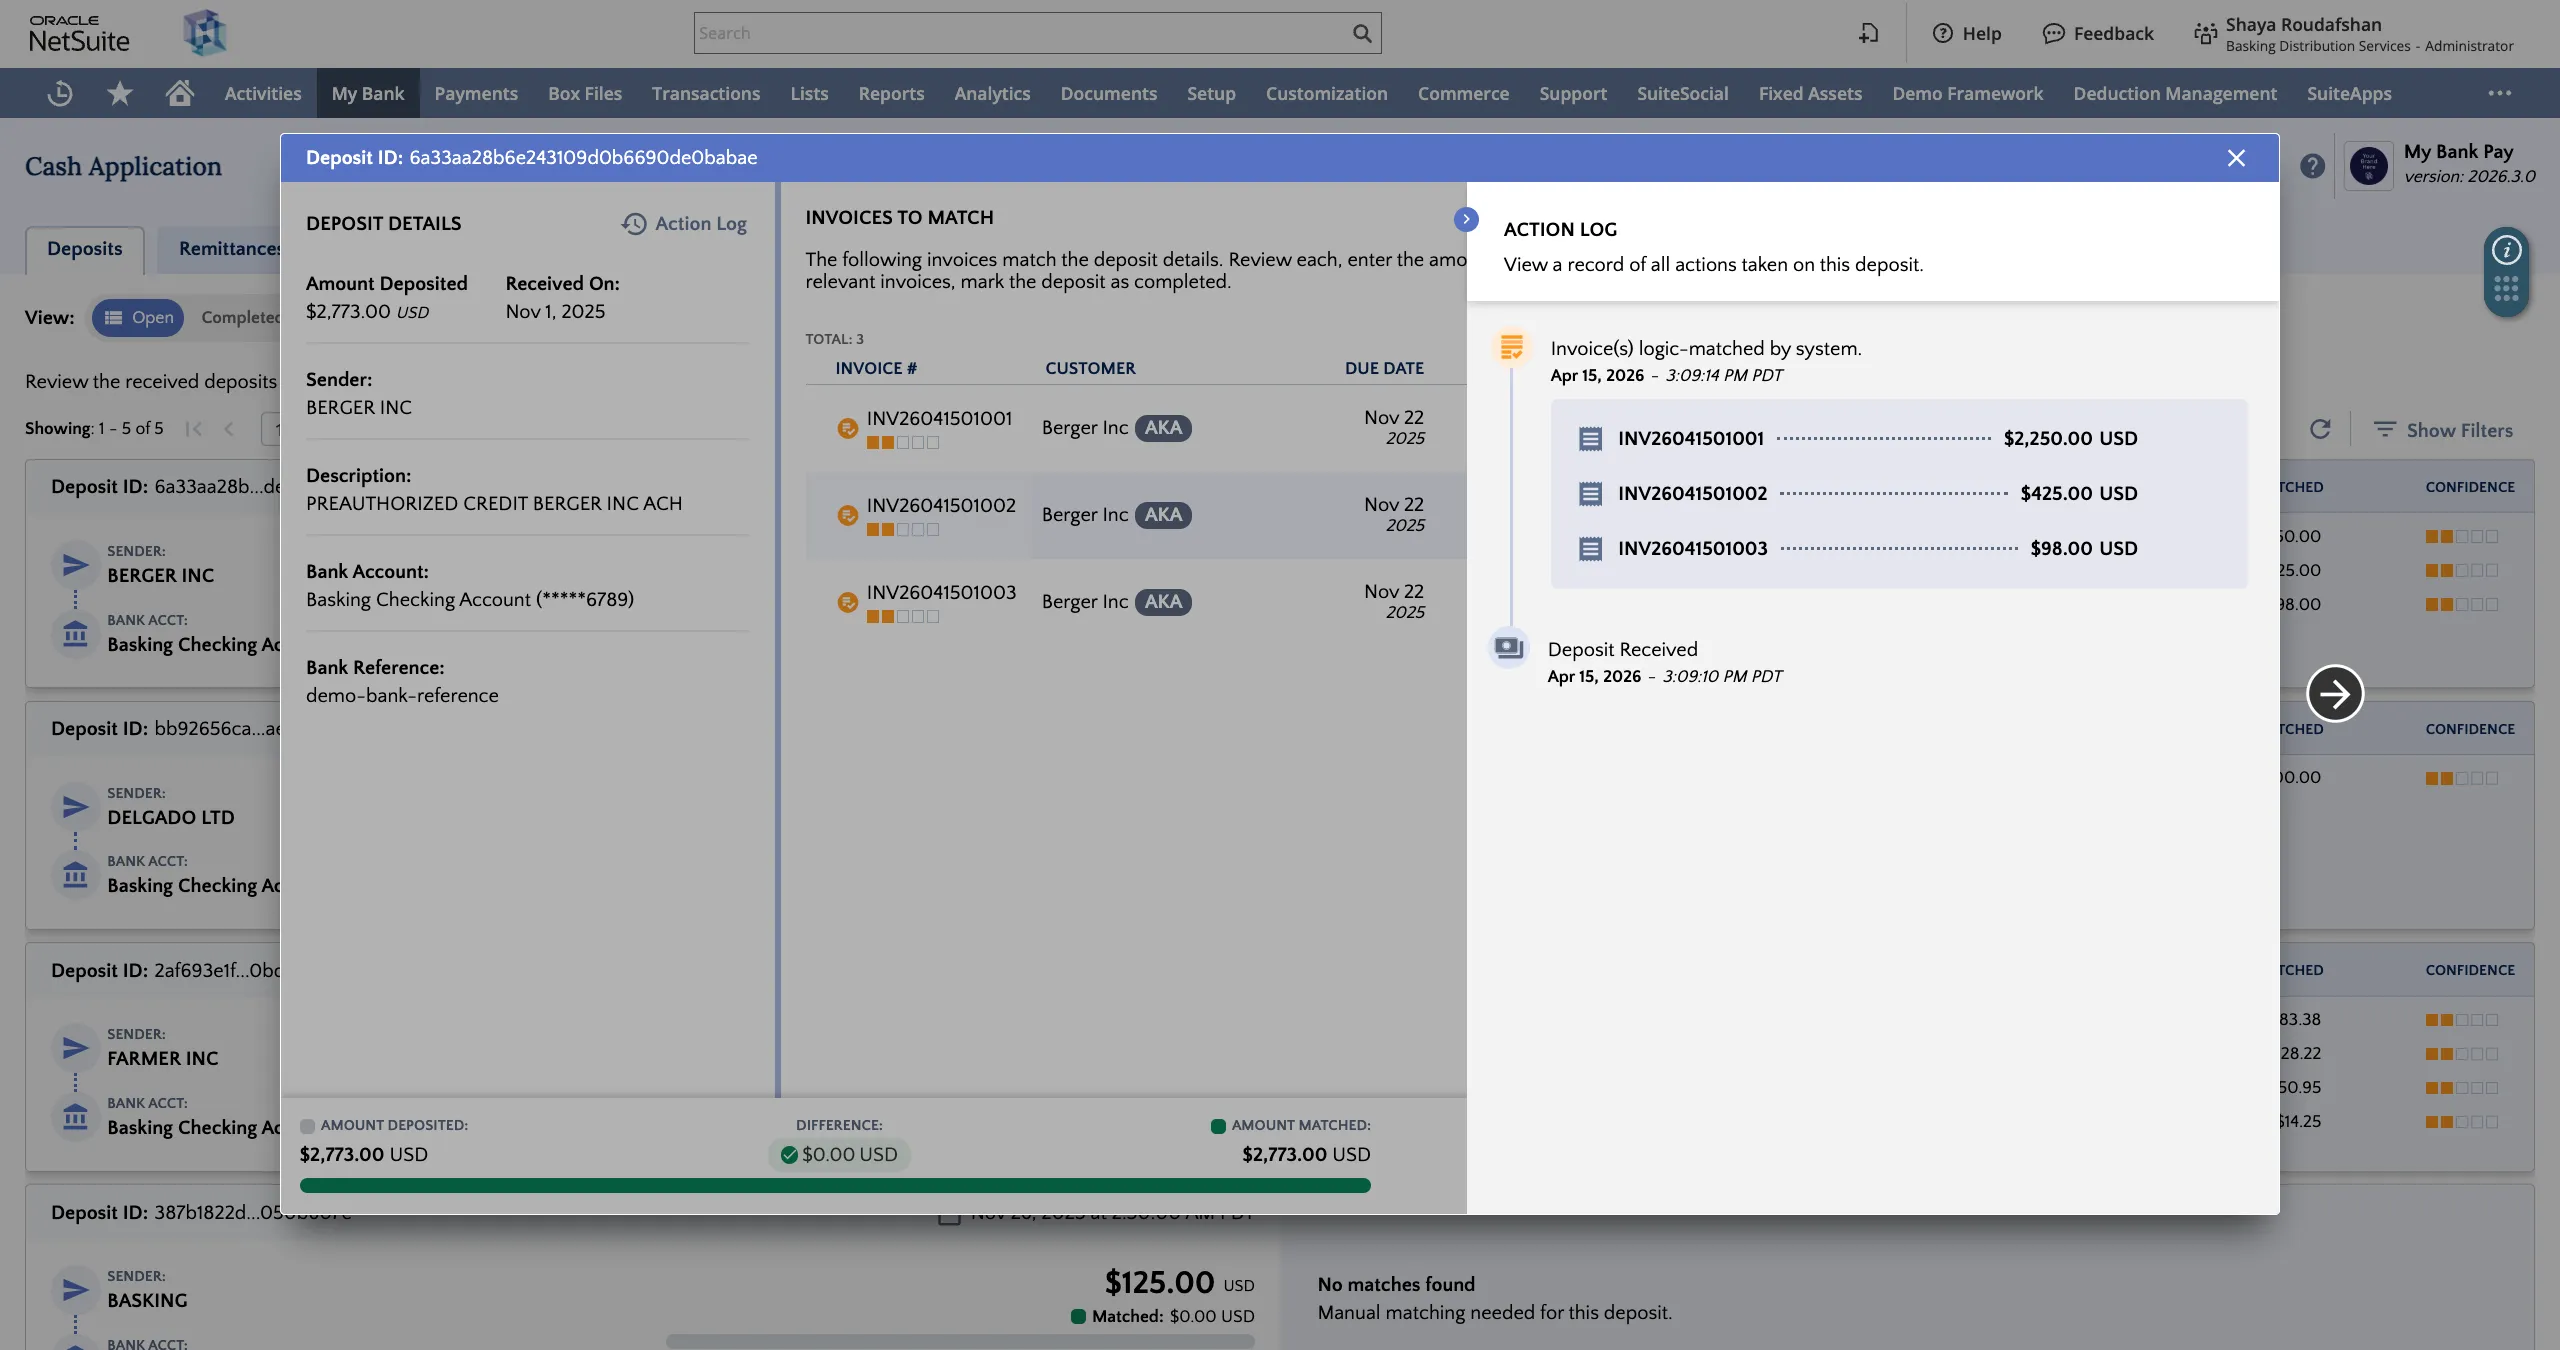Image resolution: width=2560 pixels, height=1350 pixels.
Task: Open the My Bank menu
Action: pos(368,93)
